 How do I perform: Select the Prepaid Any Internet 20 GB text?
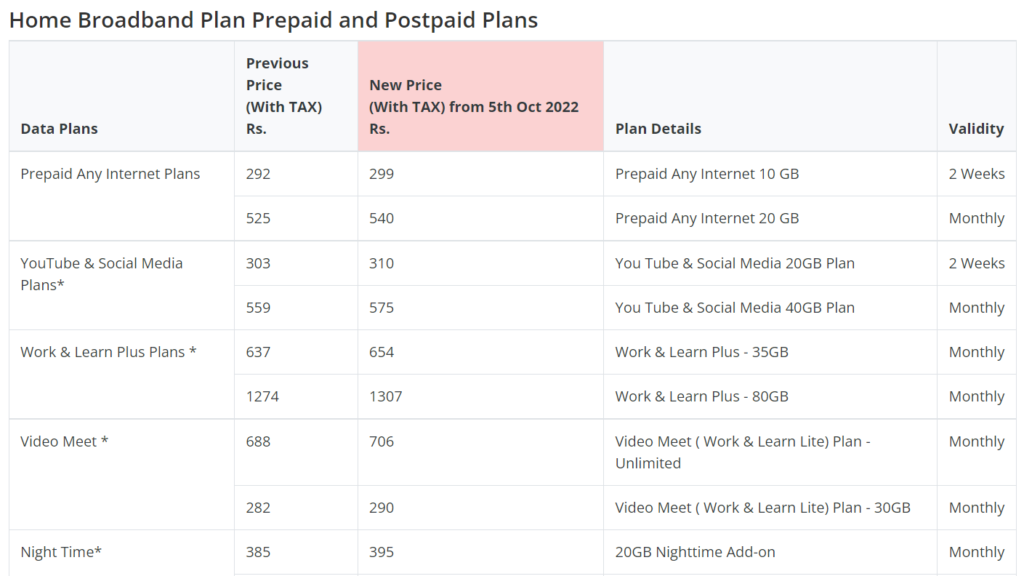click(707, 219)
